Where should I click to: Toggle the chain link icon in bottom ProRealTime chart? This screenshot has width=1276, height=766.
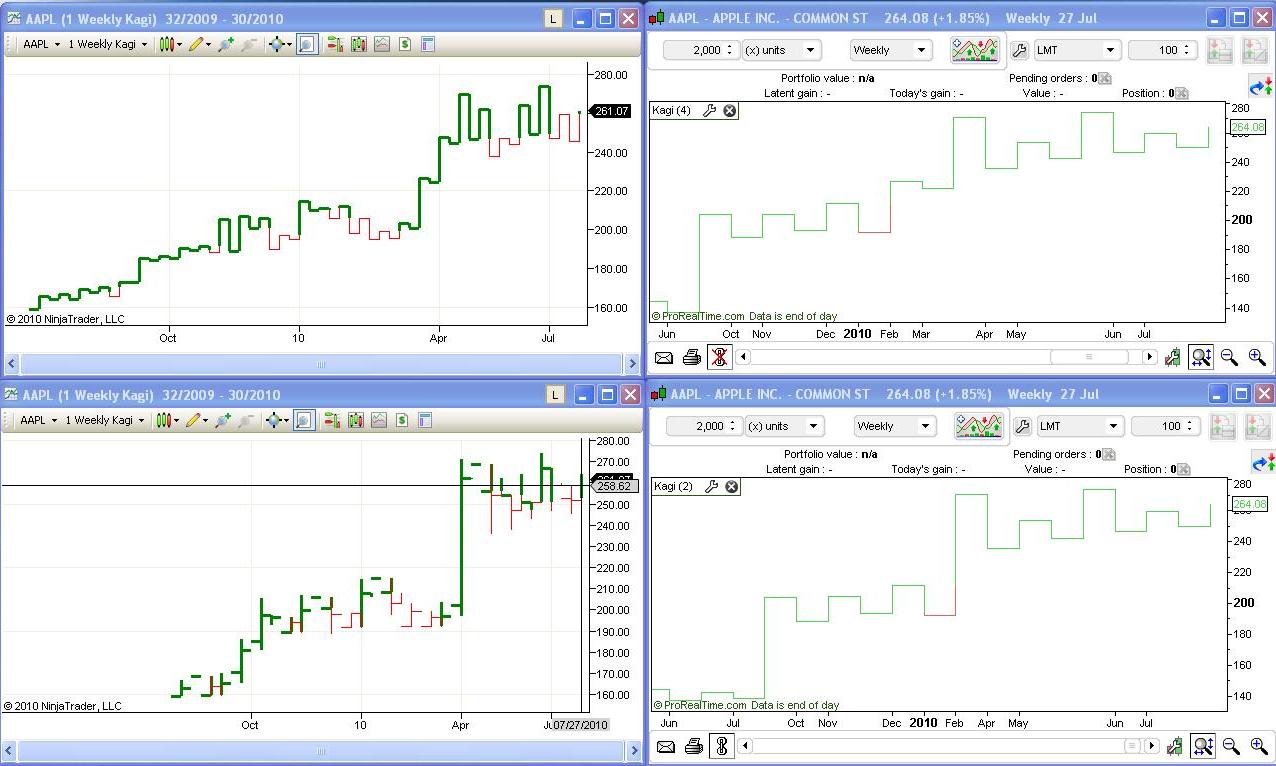pos(721,746)
